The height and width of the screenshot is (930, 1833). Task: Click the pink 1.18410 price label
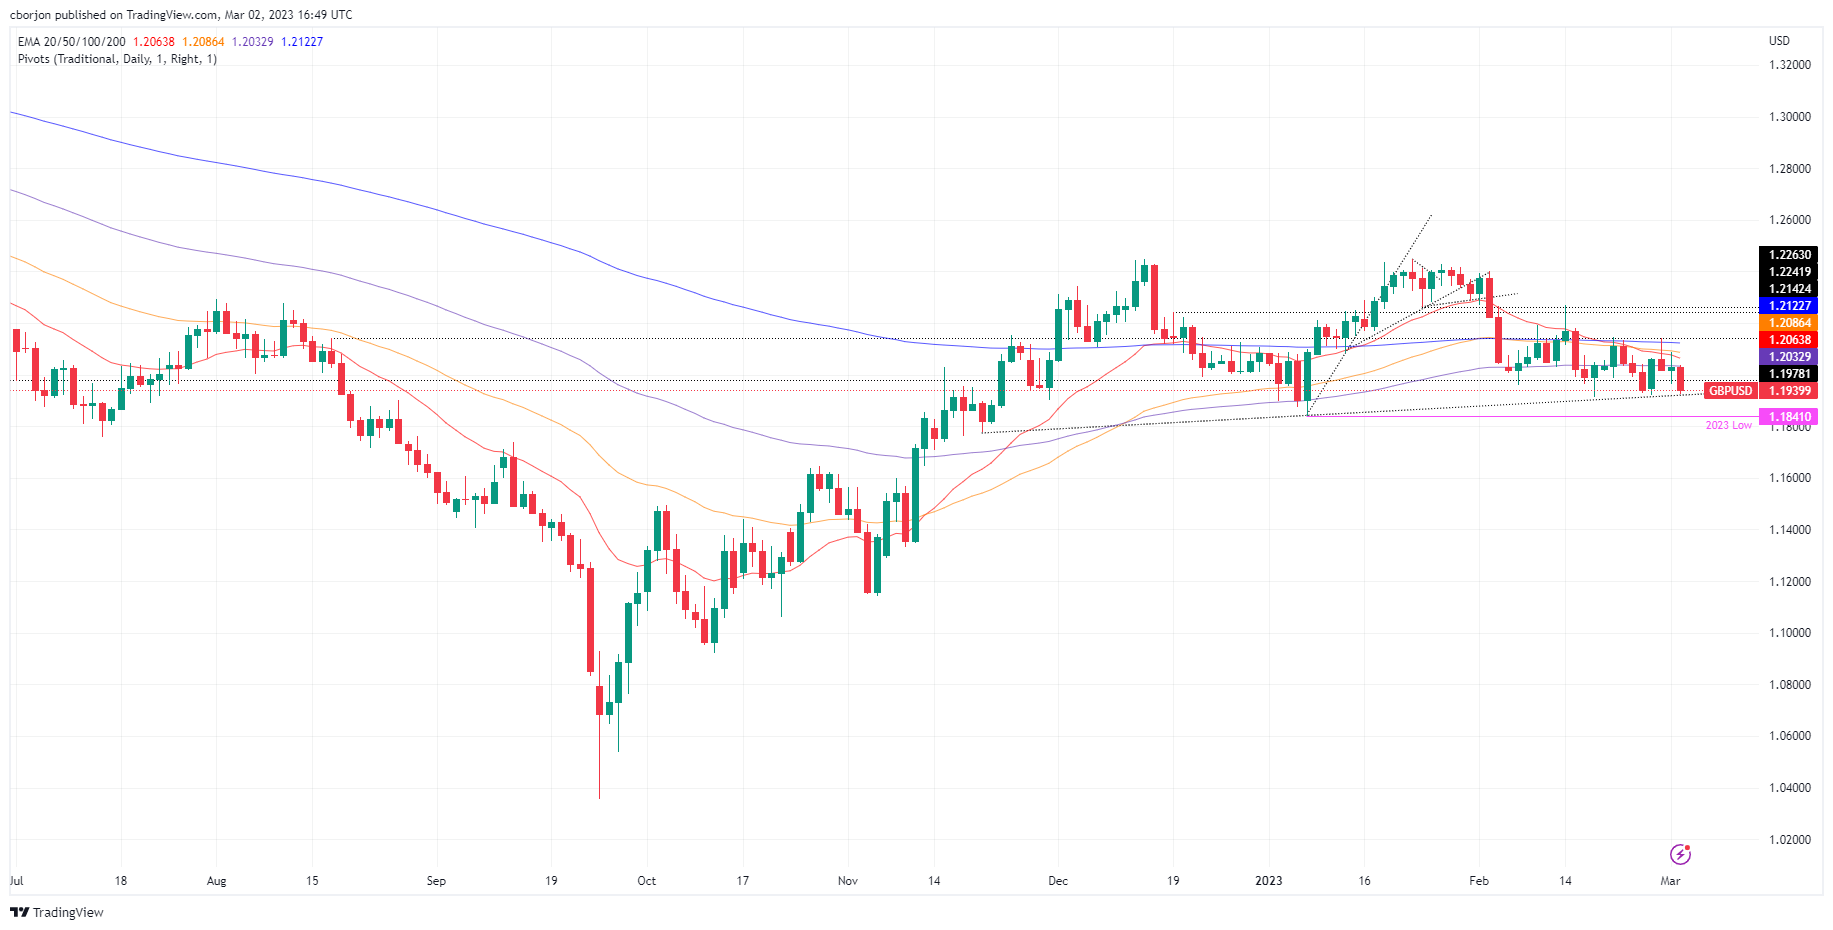pyautogui.click(x=1789, y=417)
